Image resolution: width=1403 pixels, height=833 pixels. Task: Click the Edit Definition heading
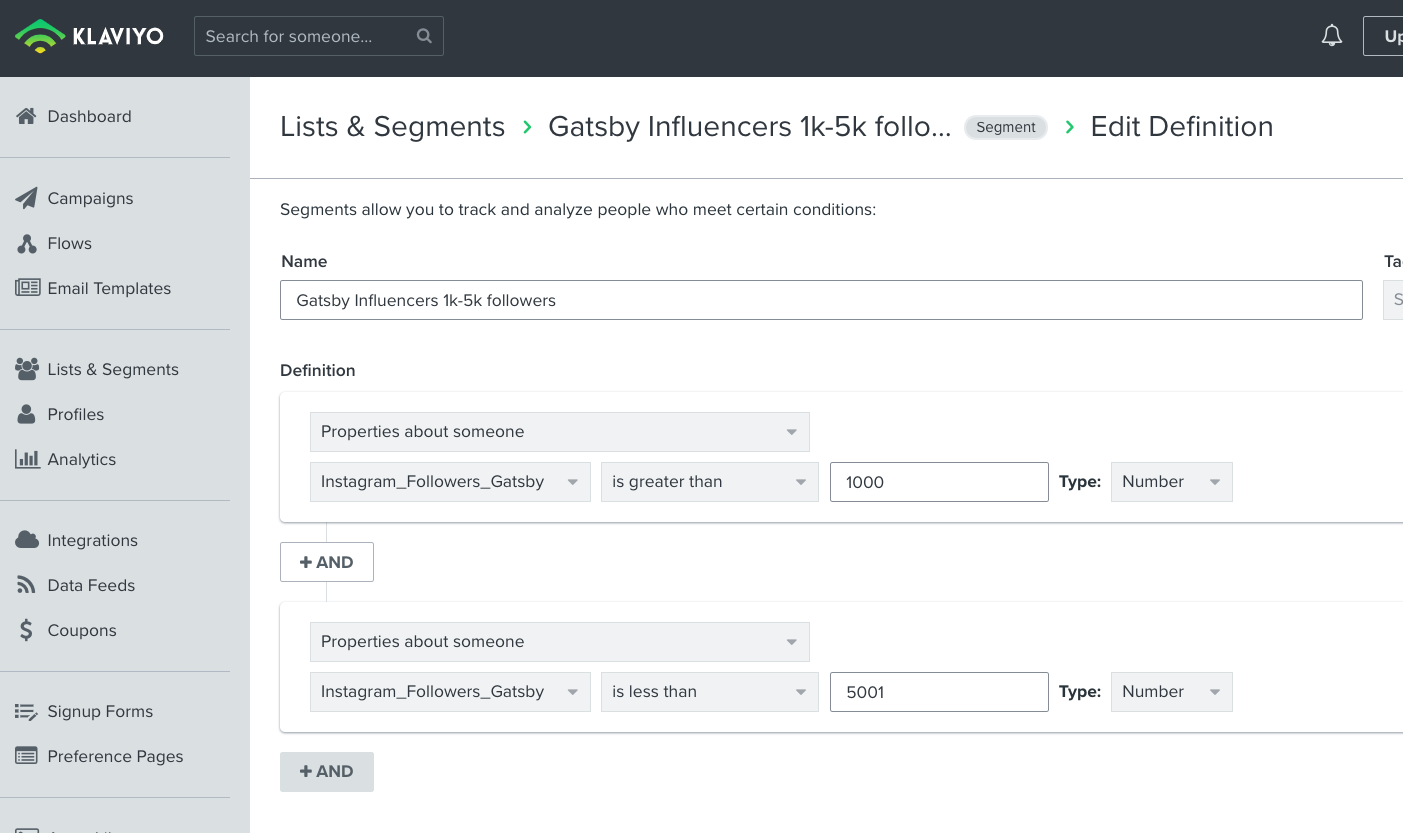point(1182,127)
